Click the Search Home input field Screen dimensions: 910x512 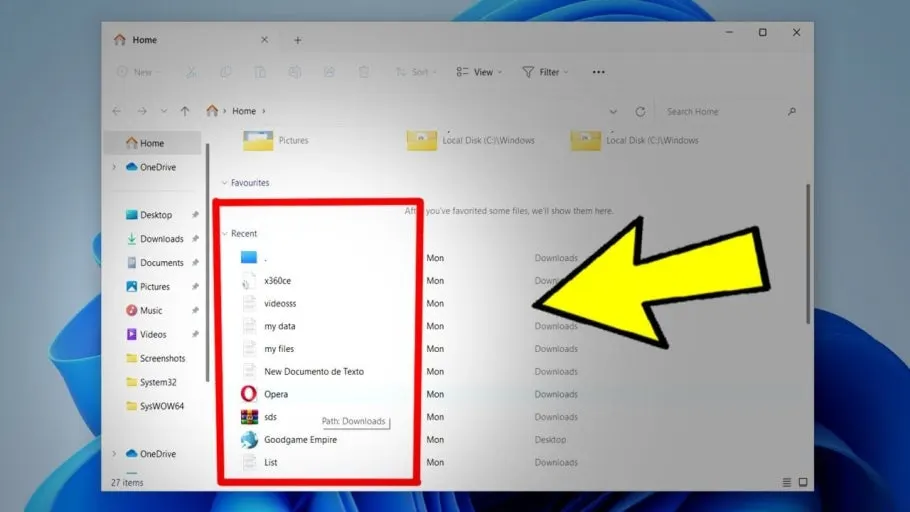[723, 111]
